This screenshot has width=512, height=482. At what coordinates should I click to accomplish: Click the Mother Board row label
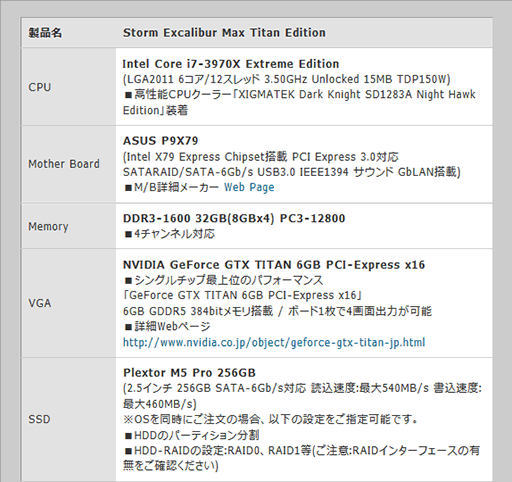point(64,164)
